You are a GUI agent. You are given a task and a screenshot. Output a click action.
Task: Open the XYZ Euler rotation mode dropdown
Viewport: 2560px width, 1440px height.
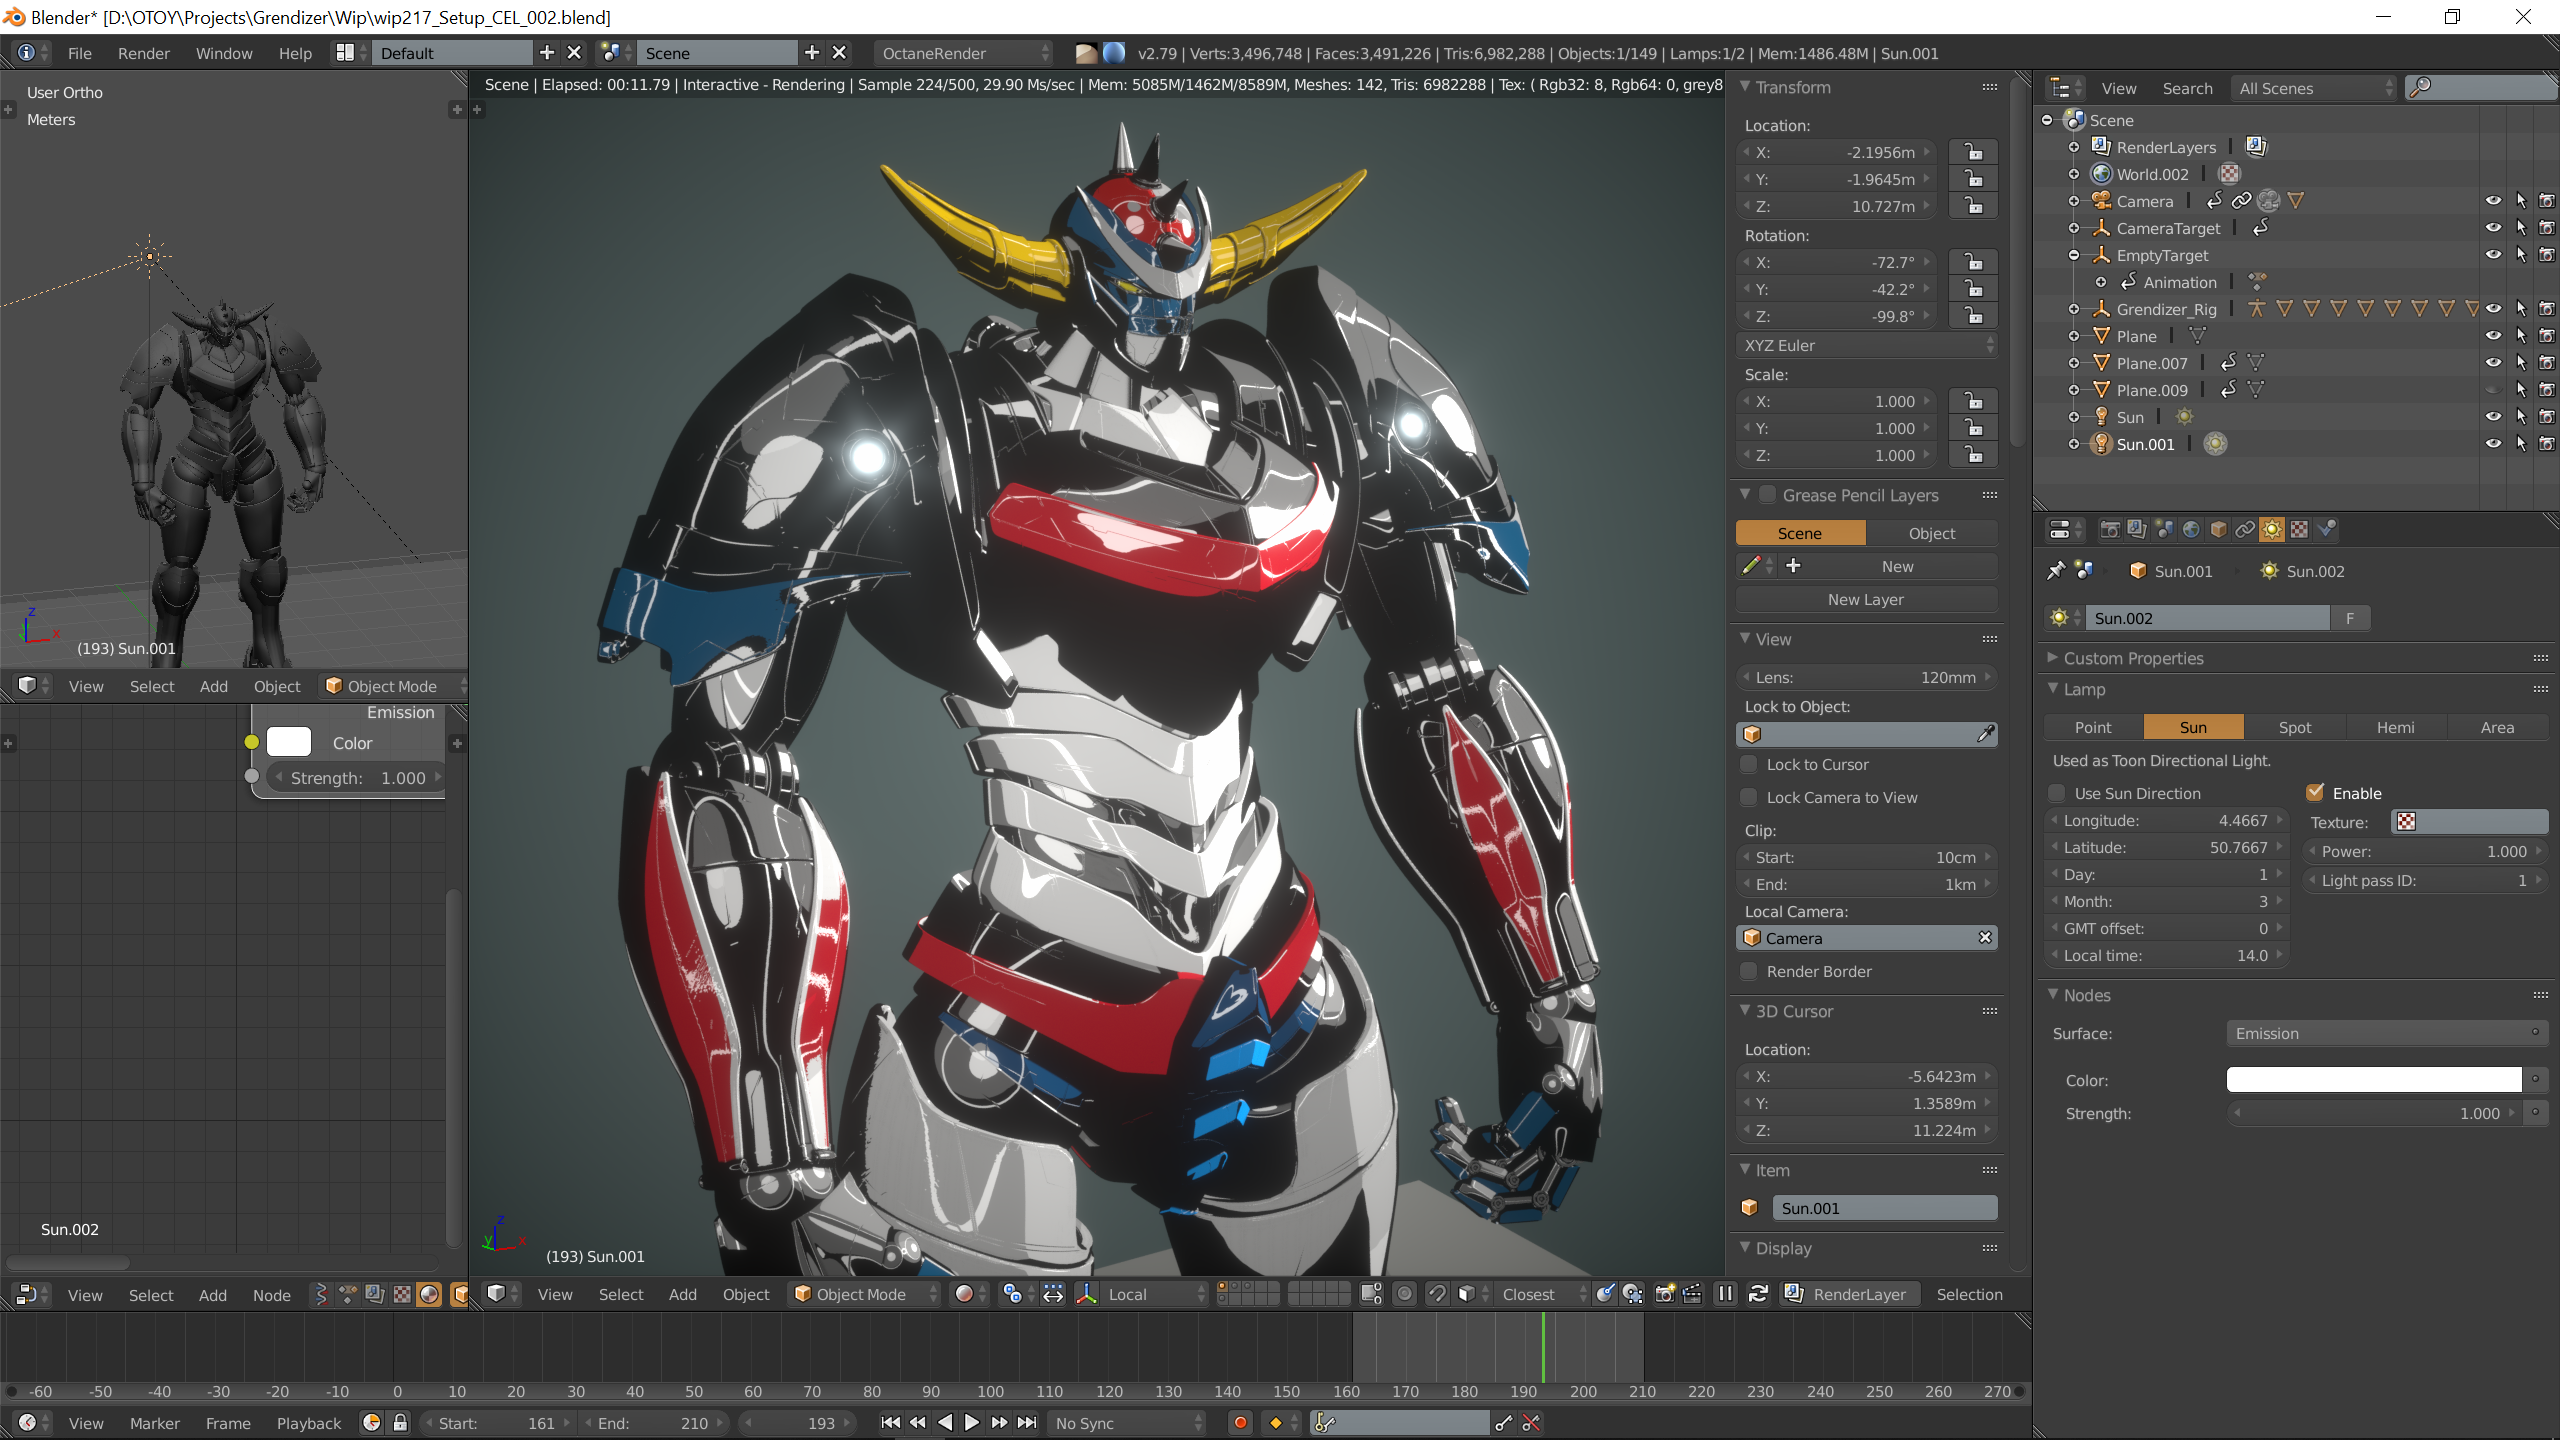1866,345
